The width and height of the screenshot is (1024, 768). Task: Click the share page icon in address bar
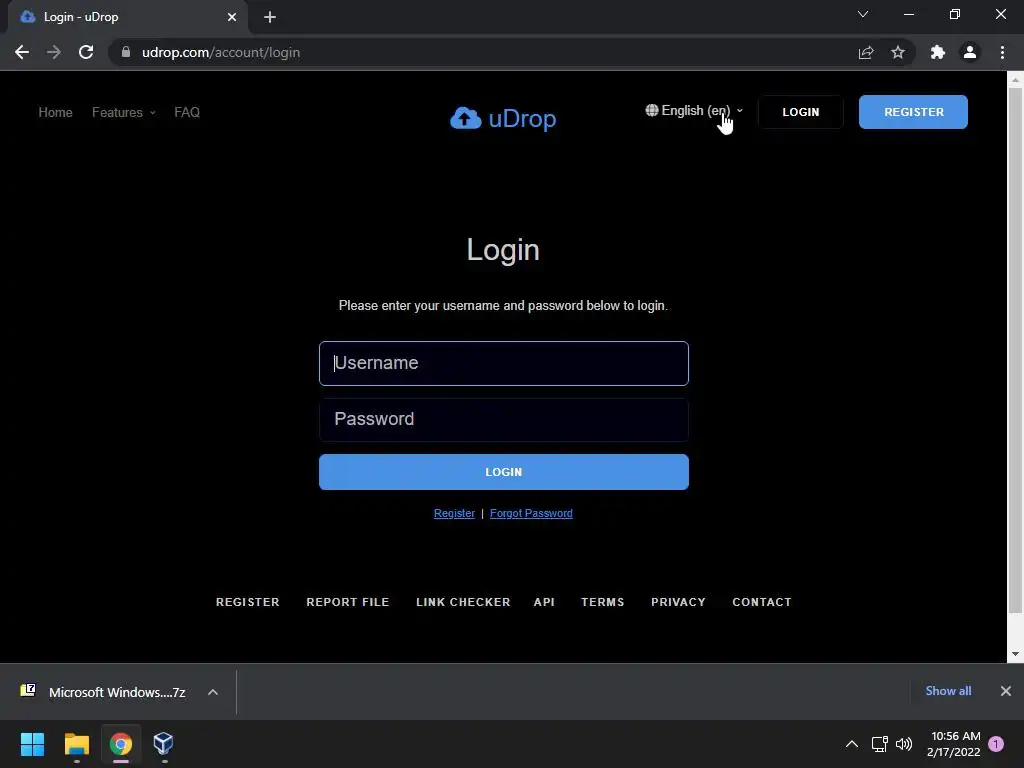(866, 52)
